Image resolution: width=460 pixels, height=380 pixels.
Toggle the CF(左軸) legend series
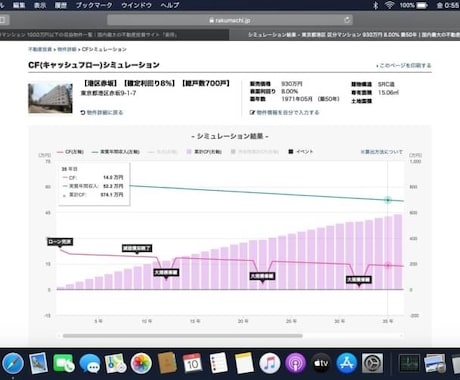click(x=70, y=152)
